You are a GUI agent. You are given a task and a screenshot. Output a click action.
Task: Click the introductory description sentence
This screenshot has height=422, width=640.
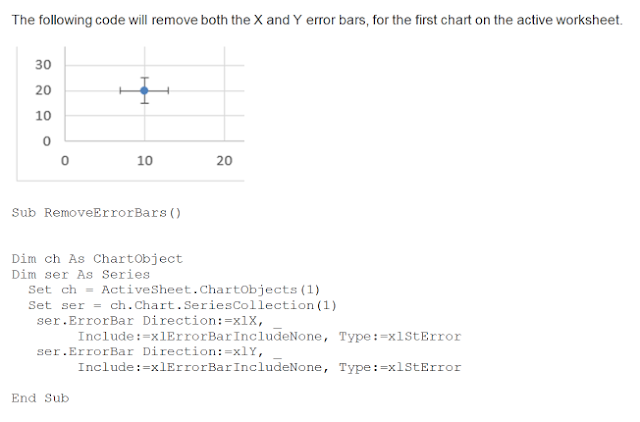click(317, 20)
